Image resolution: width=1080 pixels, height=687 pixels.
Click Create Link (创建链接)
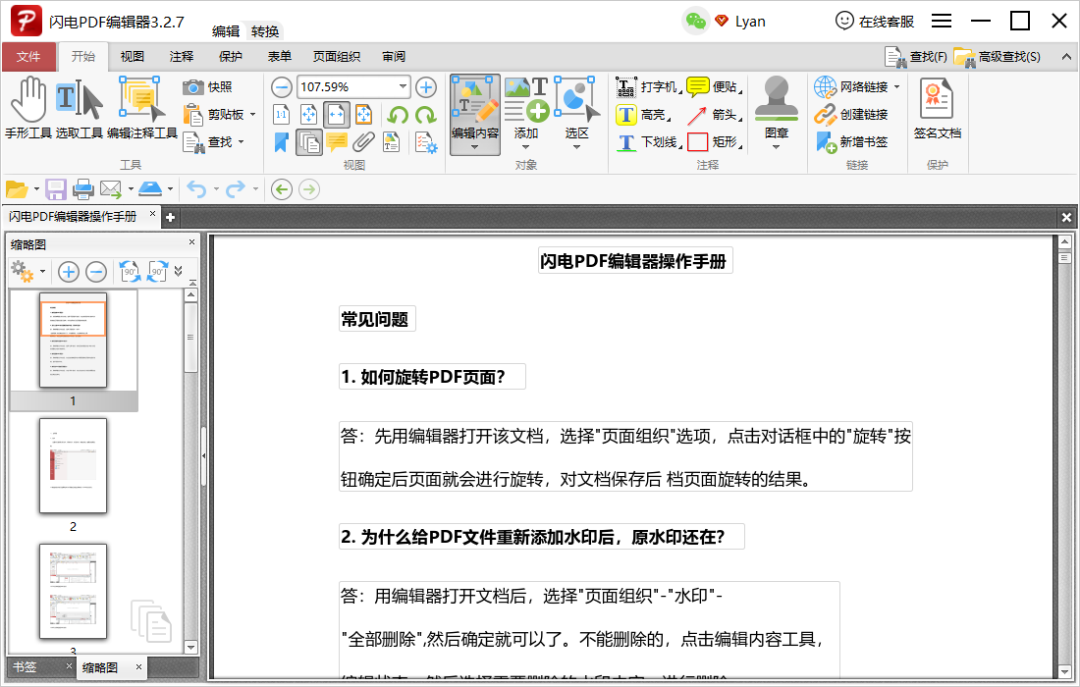click(851, 114)
